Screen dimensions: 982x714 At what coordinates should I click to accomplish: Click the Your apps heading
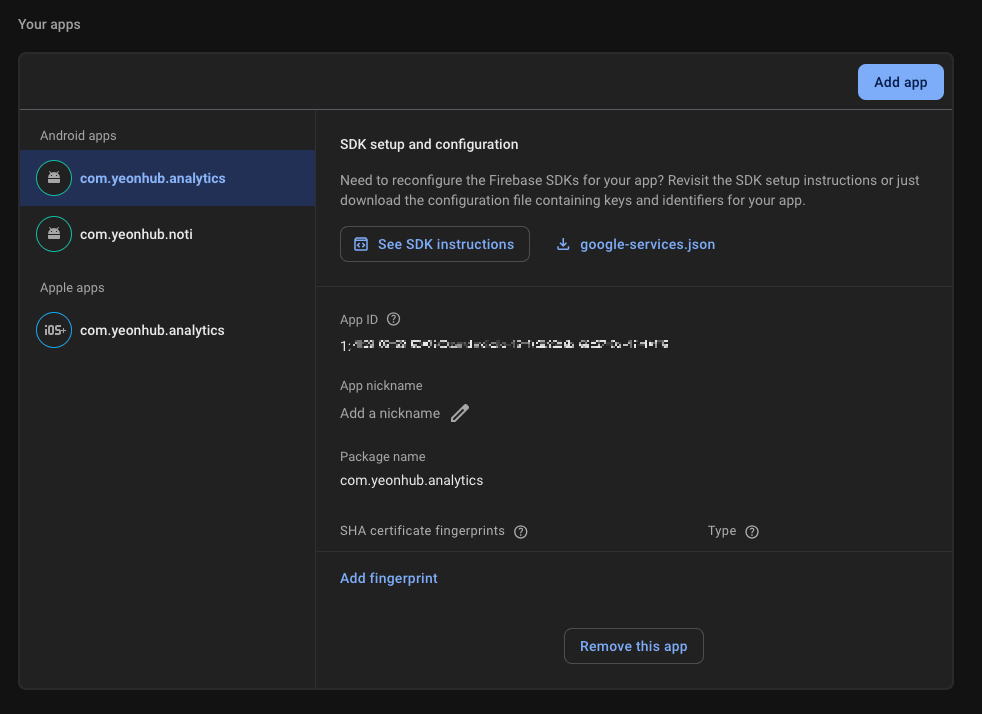[x=49, y=24]
